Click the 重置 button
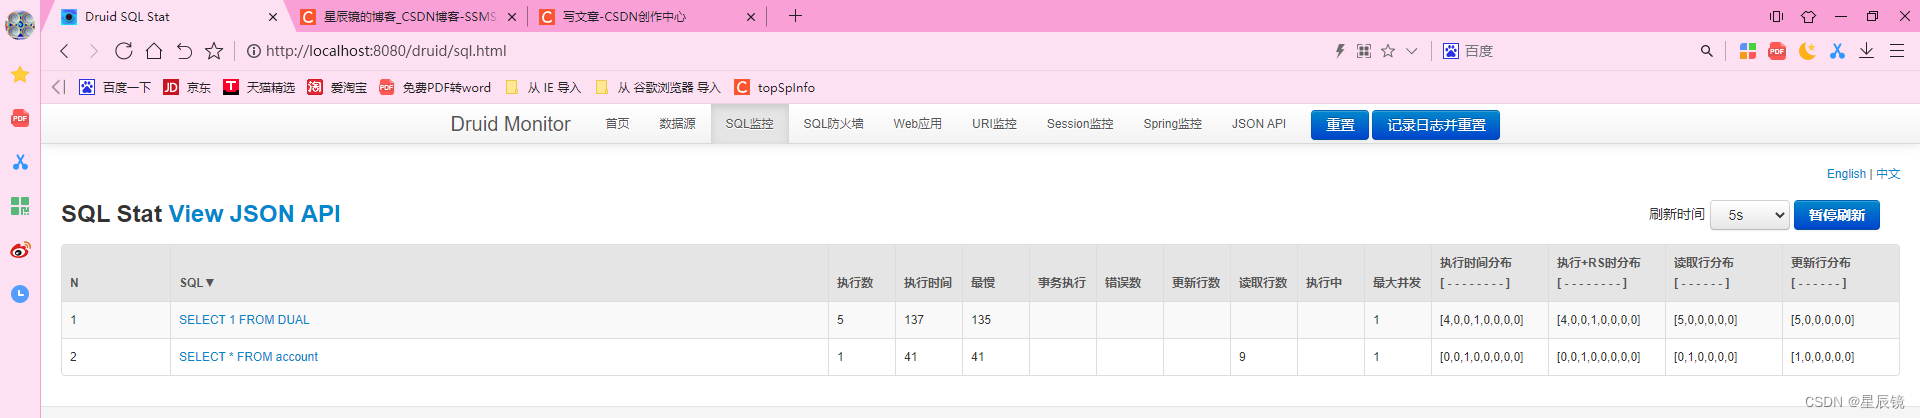Viewport: 1920px width, 418px height. [1340, 125]
